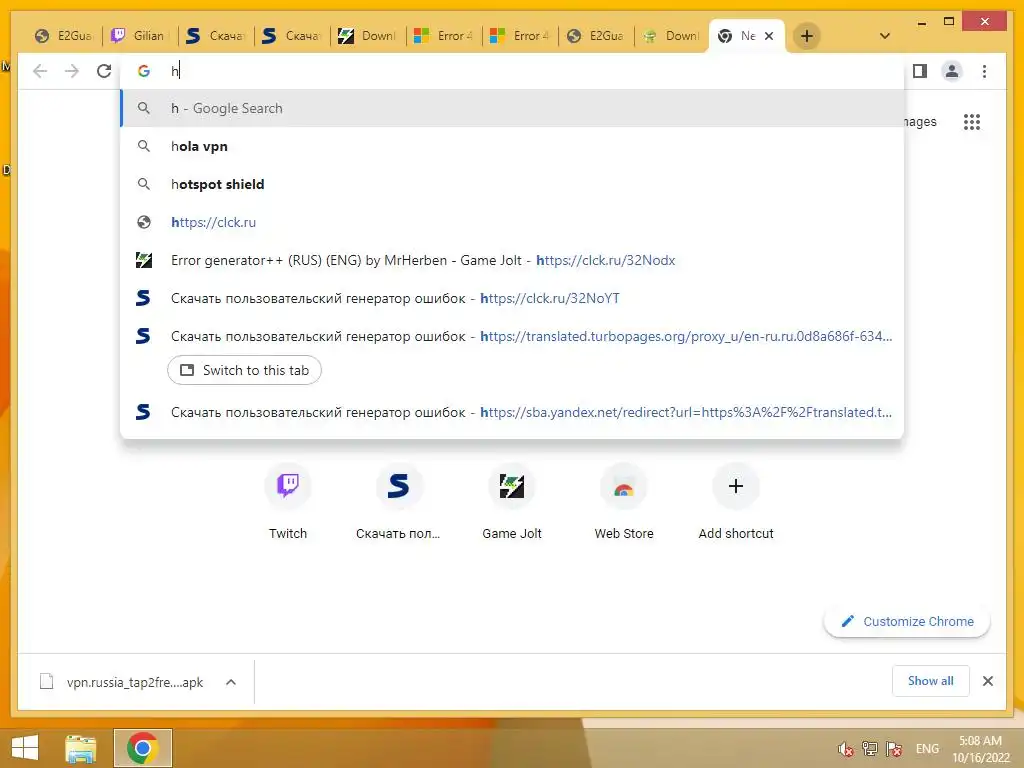This screenshot has width=1024, height=768.
Task: Switch to the Gilian Twitch tab
Action: coord(139,36)
